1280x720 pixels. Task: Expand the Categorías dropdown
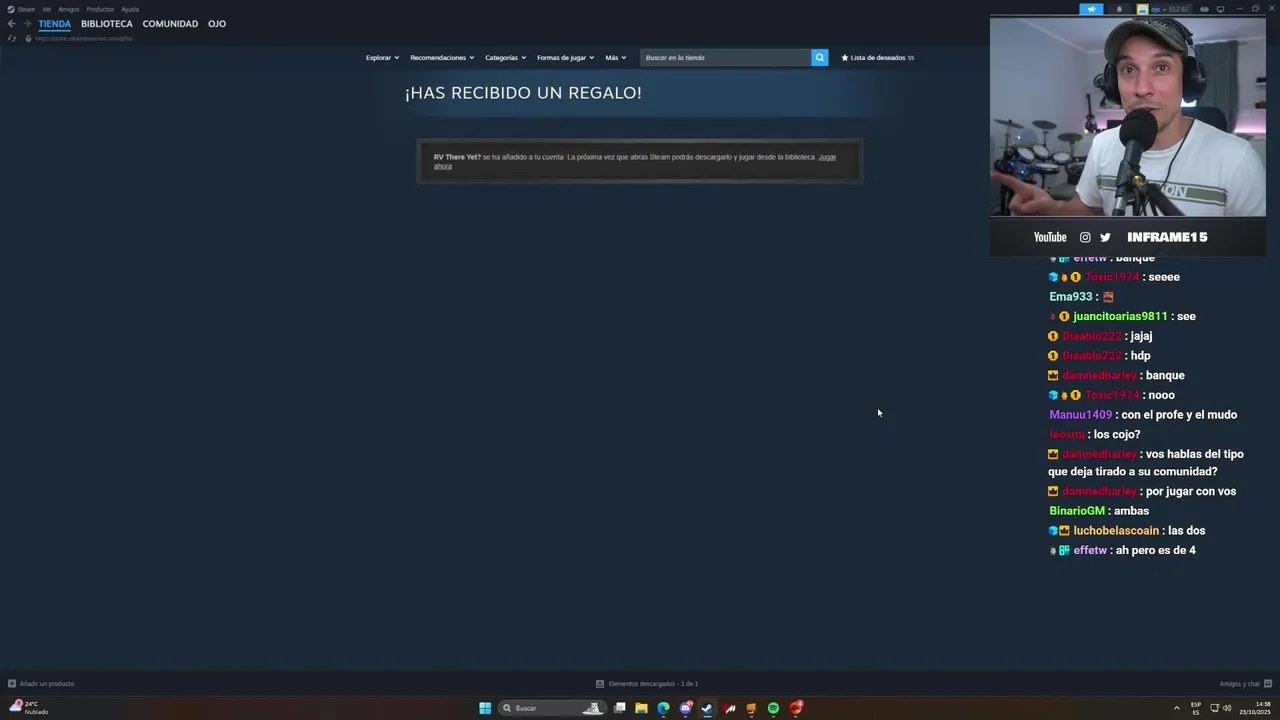pos(505,58)
